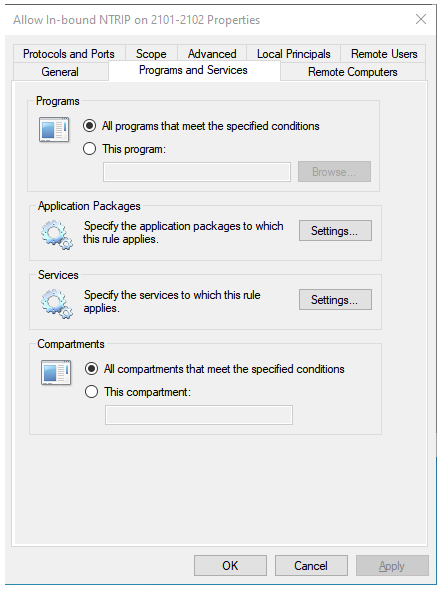Confirm the dialog with OK

pos(230,566)
